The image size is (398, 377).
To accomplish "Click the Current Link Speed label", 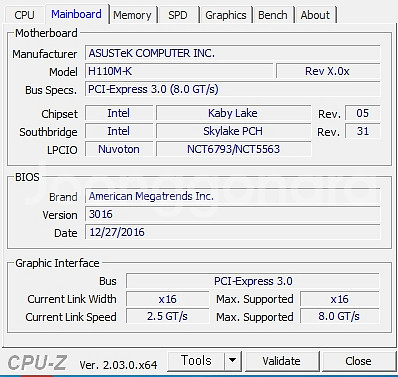I will [71, 317].
